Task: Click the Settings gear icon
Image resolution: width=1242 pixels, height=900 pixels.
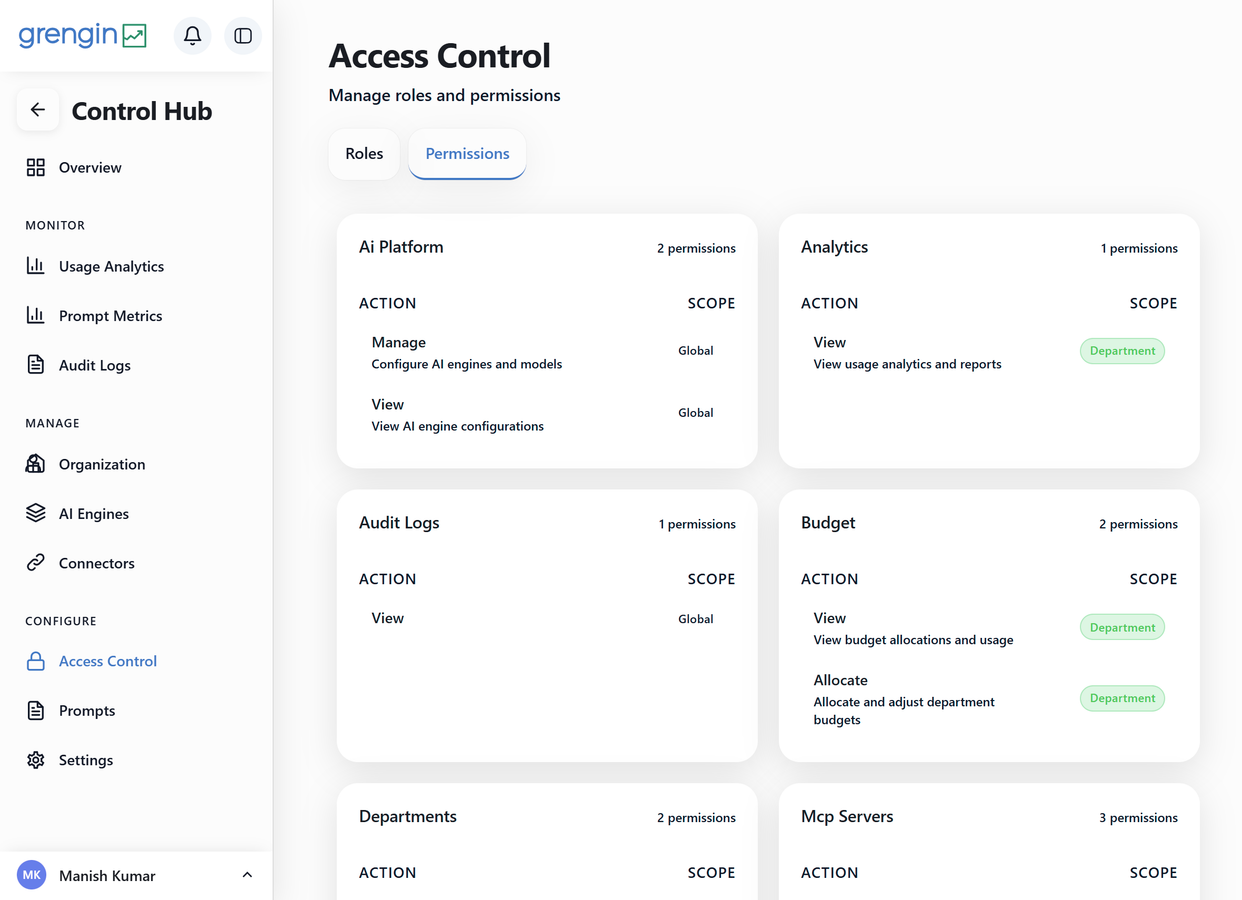Action: (36, 760)
